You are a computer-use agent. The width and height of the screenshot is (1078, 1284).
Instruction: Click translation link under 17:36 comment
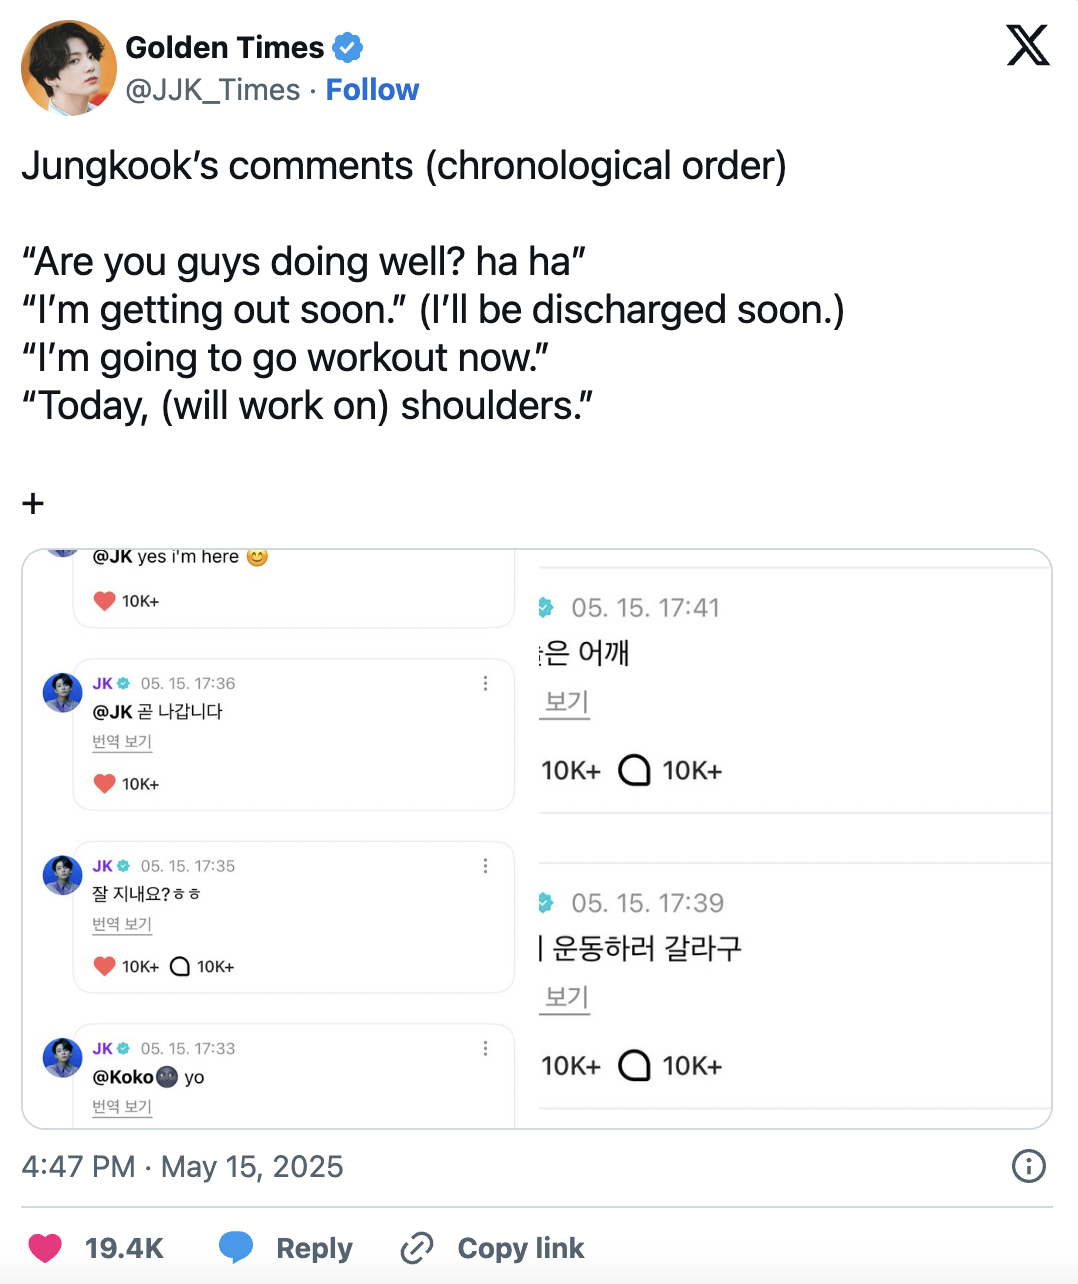coord(122,742)
